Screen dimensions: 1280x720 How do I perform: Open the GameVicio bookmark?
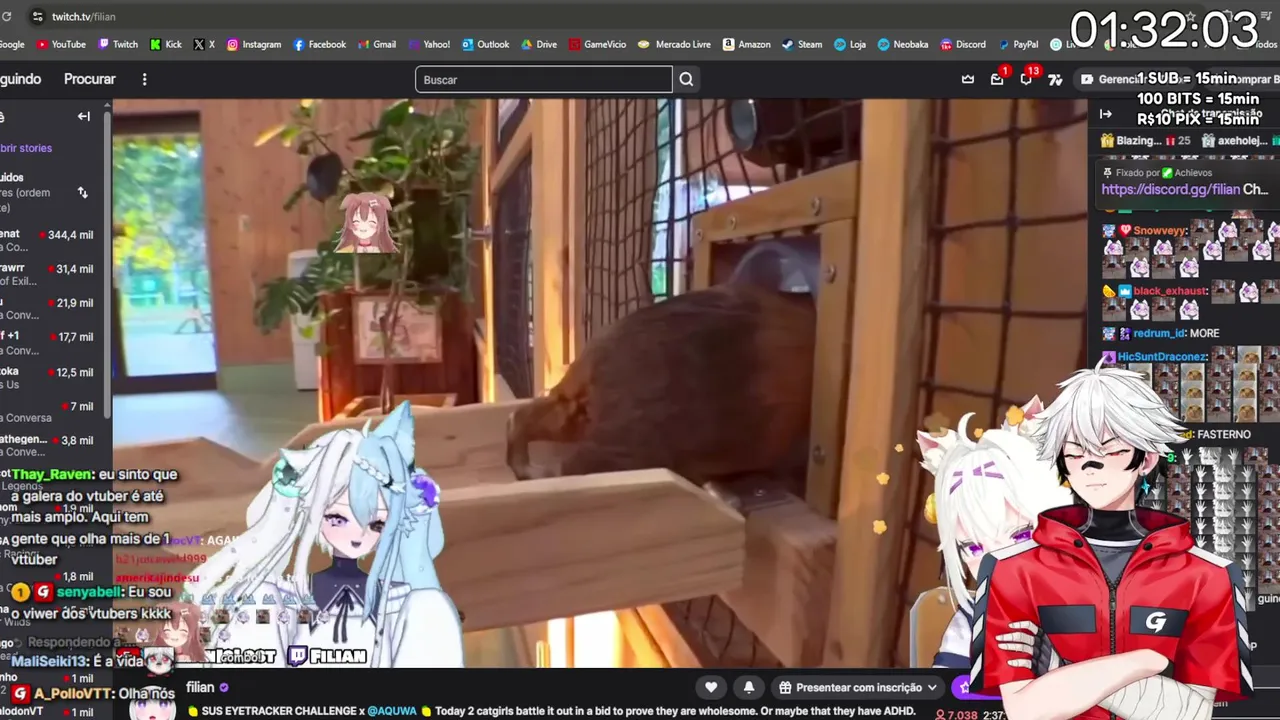coord(597,44)
